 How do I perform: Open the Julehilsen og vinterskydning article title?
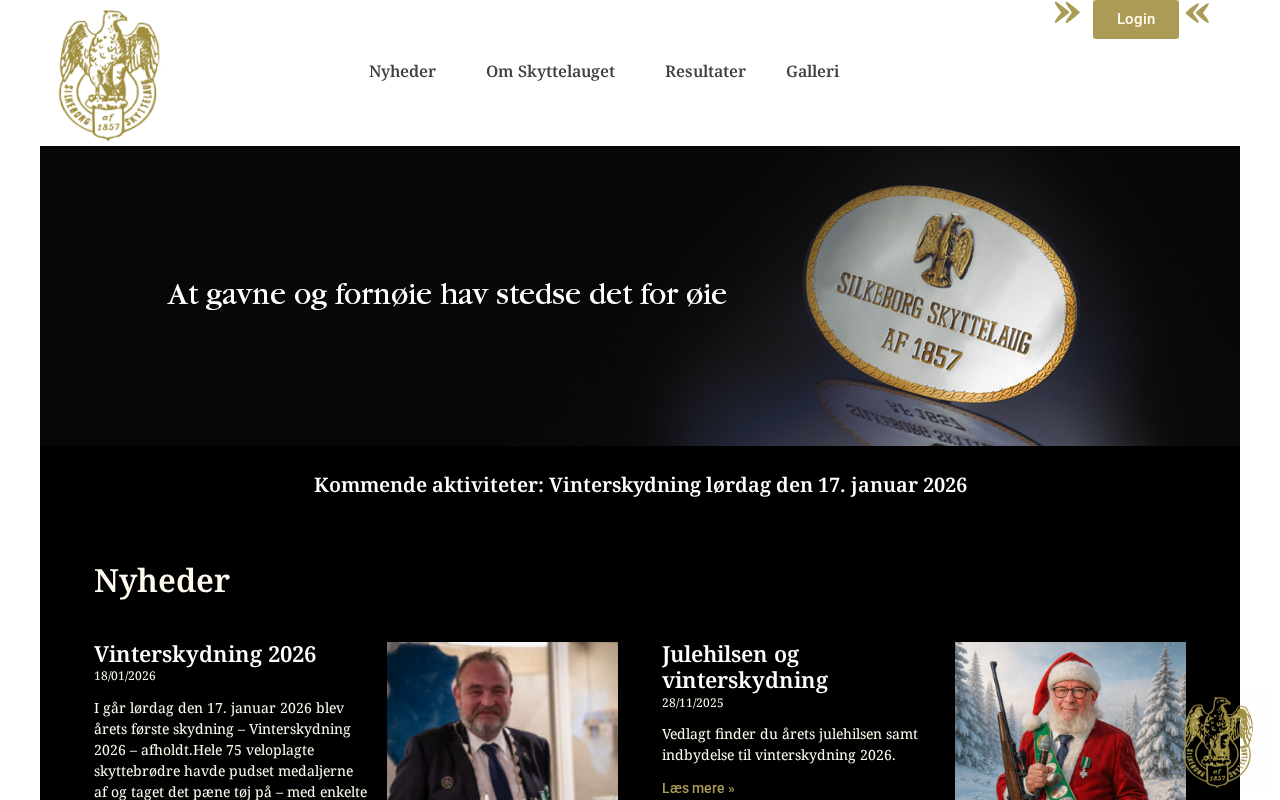[x=745, y=667]
